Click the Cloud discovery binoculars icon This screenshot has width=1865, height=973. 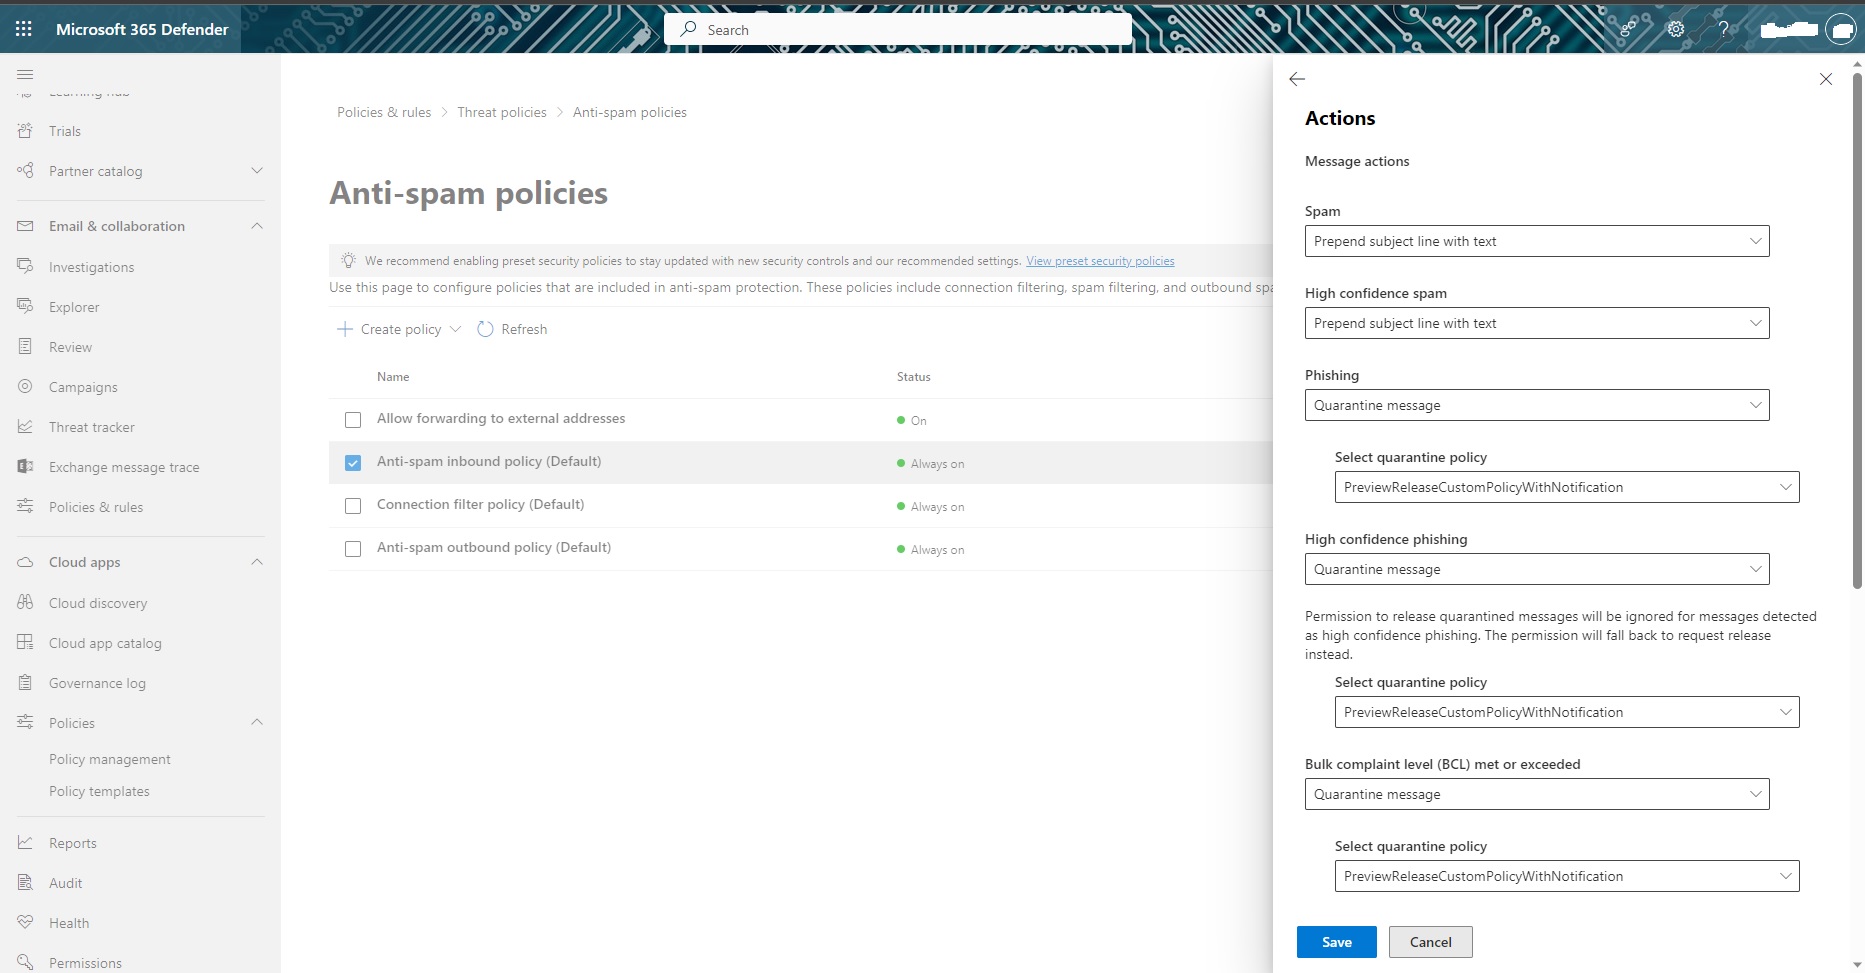coord(25,603)
